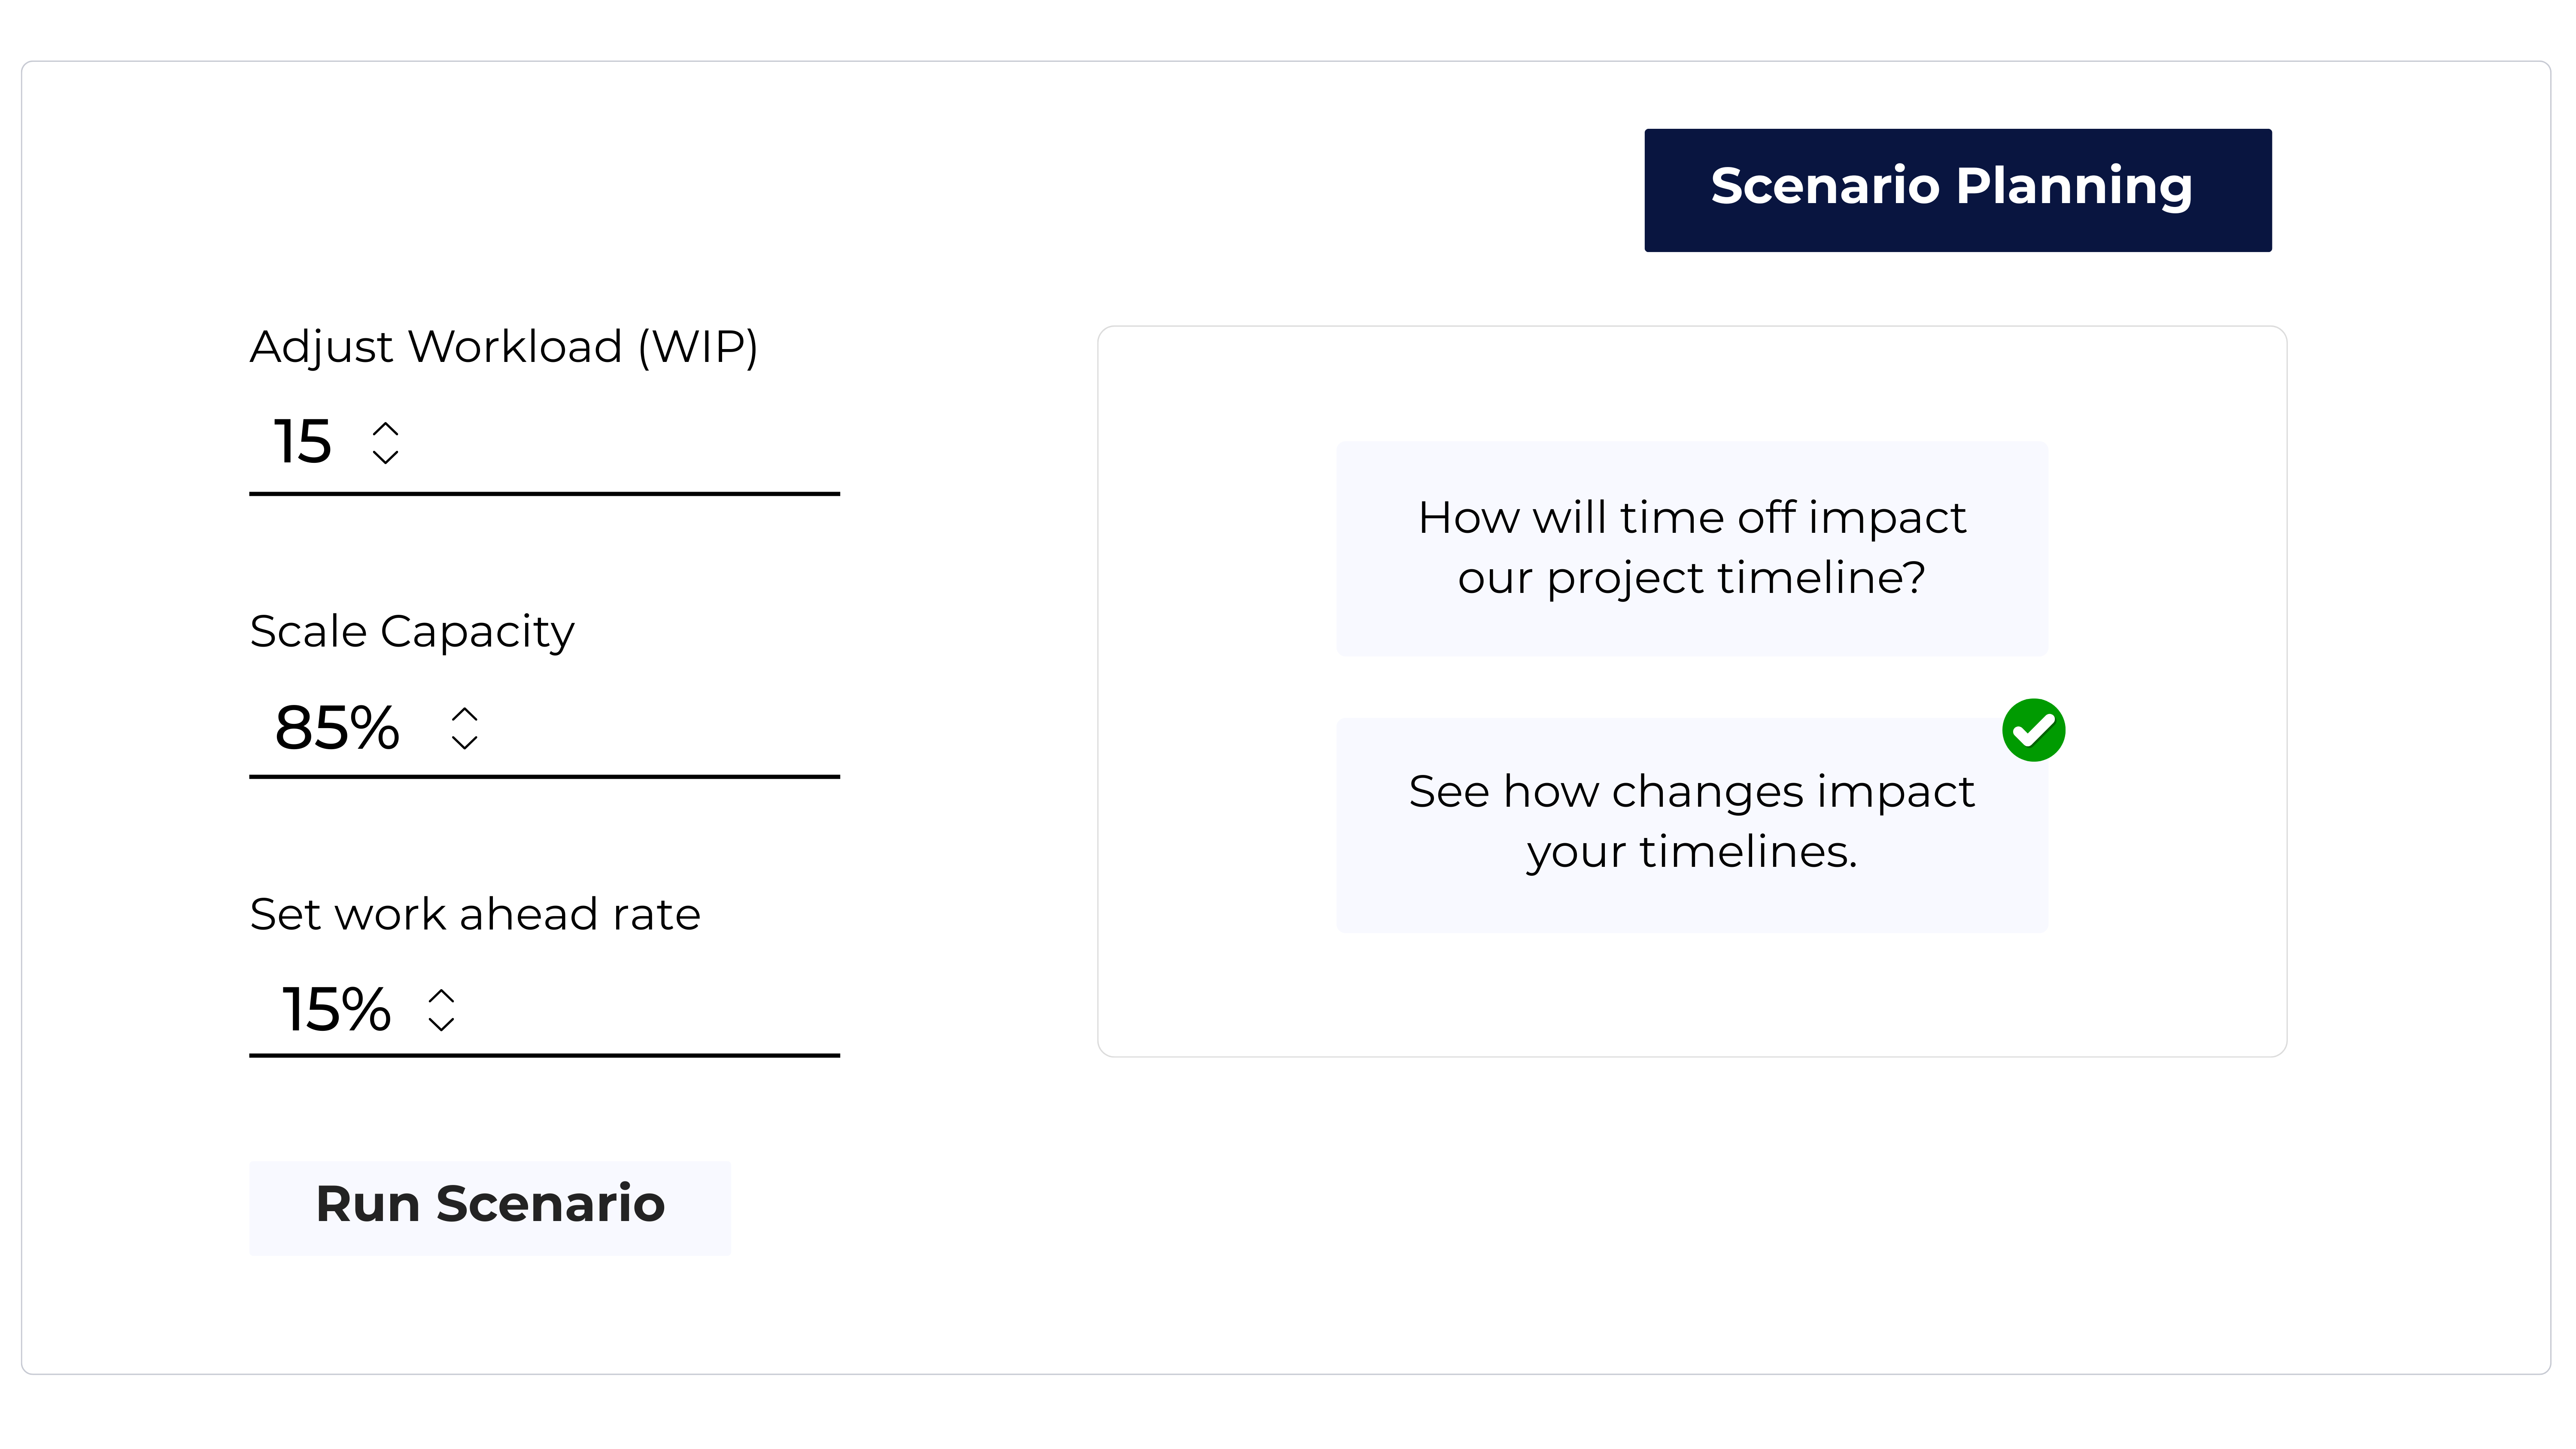Click the work ahead rate 15% field
Viewport: 2576px width, 1449px height.
click(336, 1009)
